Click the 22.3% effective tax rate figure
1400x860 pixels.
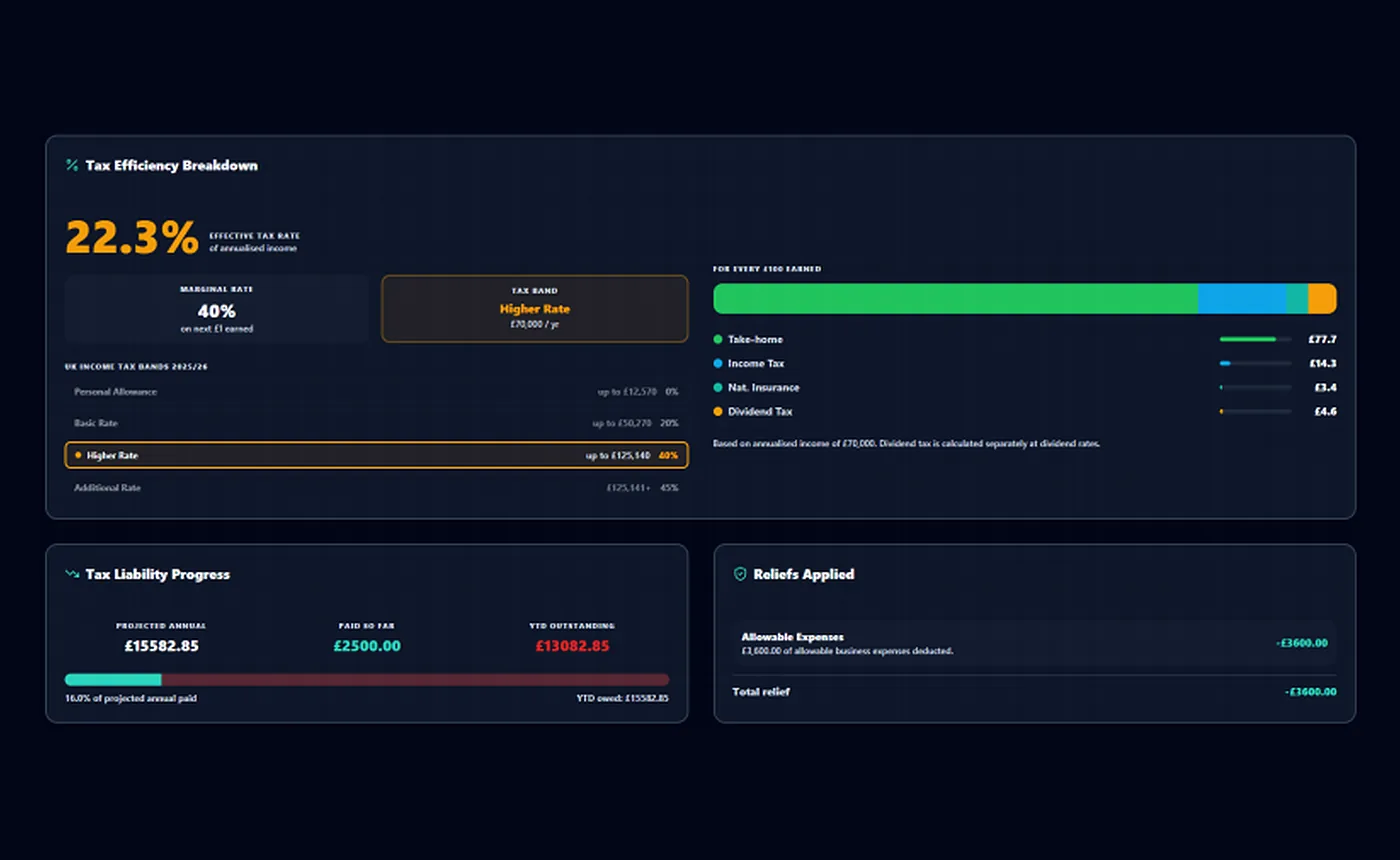[x=132, y=239]
